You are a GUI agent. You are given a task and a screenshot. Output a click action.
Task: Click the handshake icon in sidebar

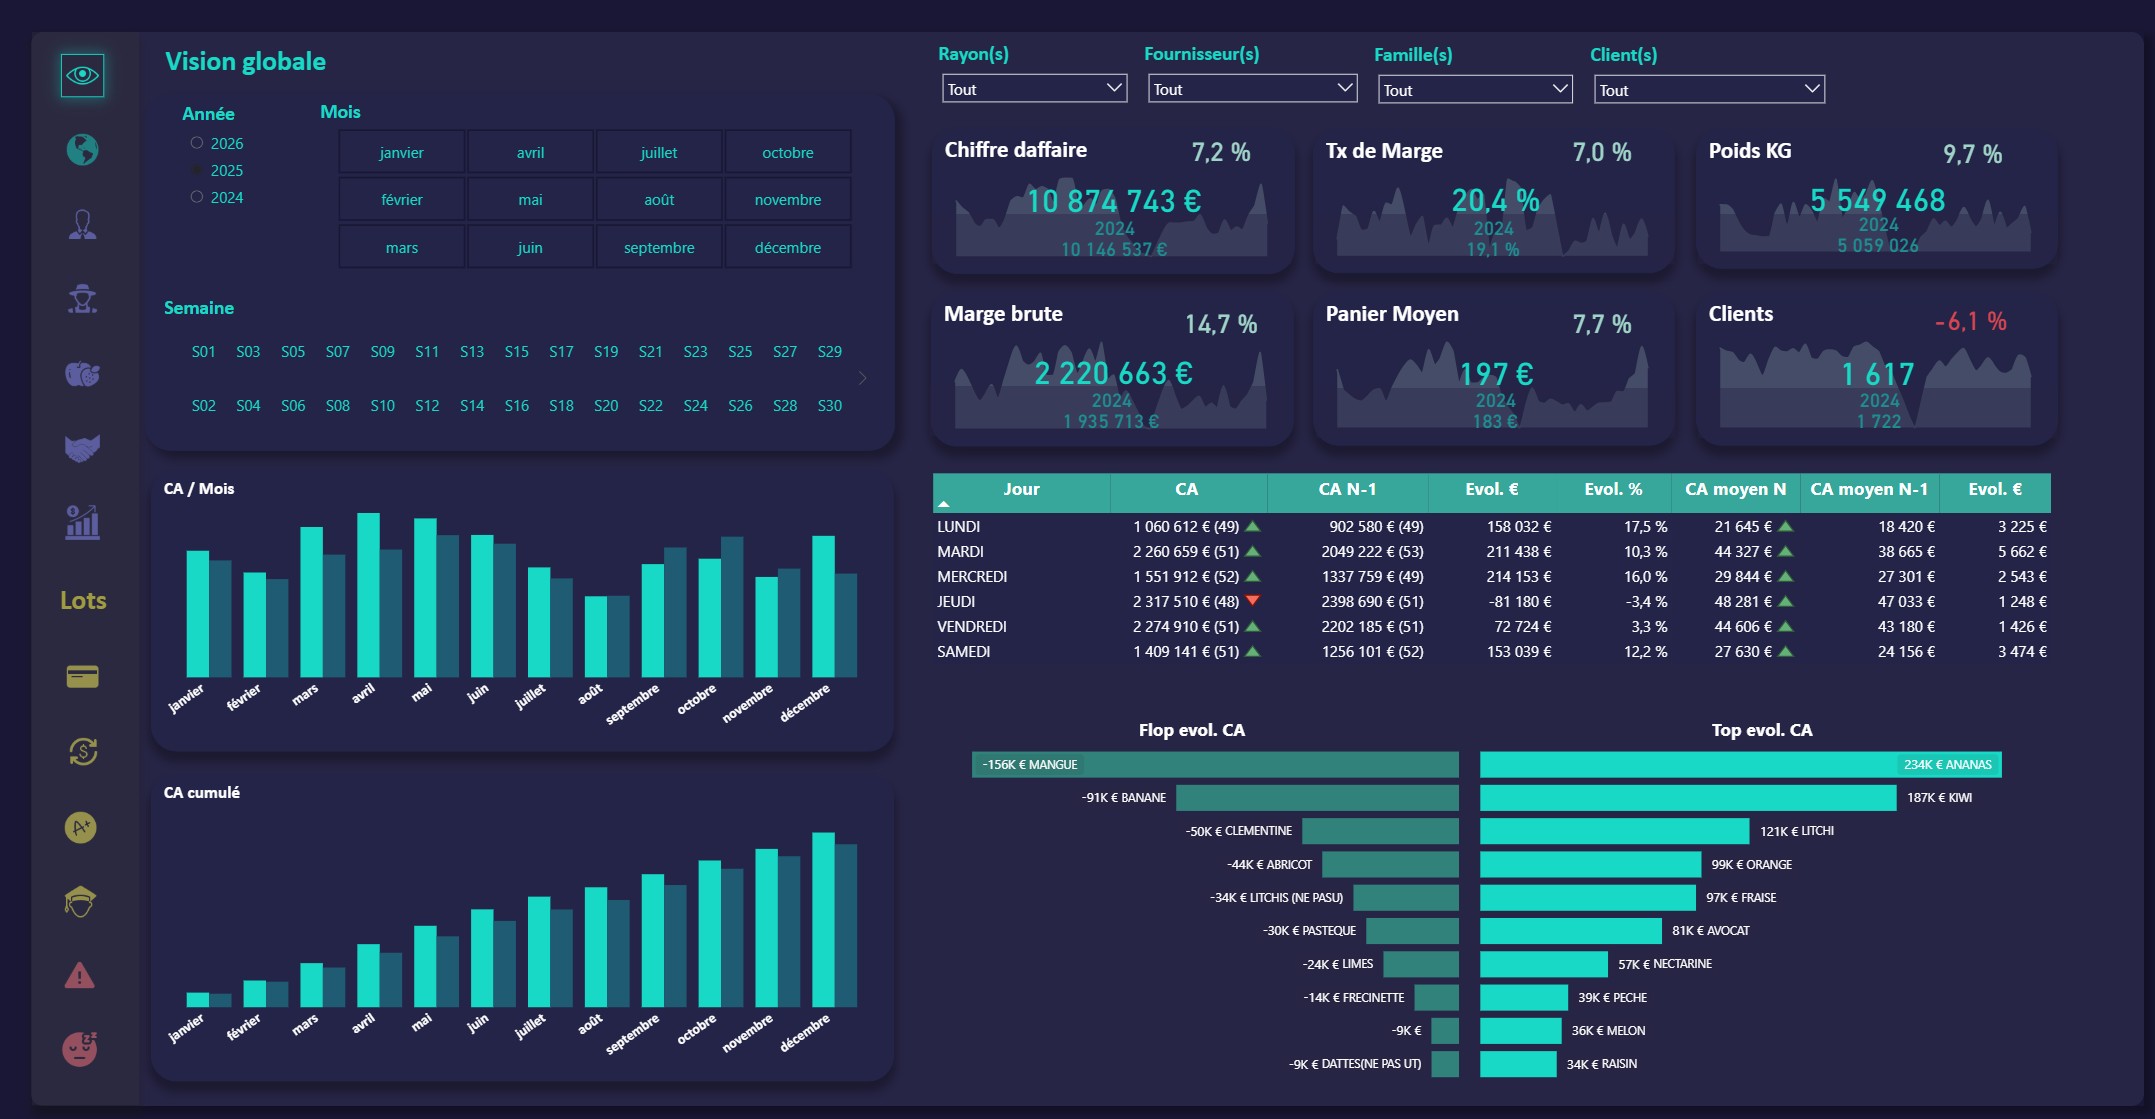click(x=82, y=448)
